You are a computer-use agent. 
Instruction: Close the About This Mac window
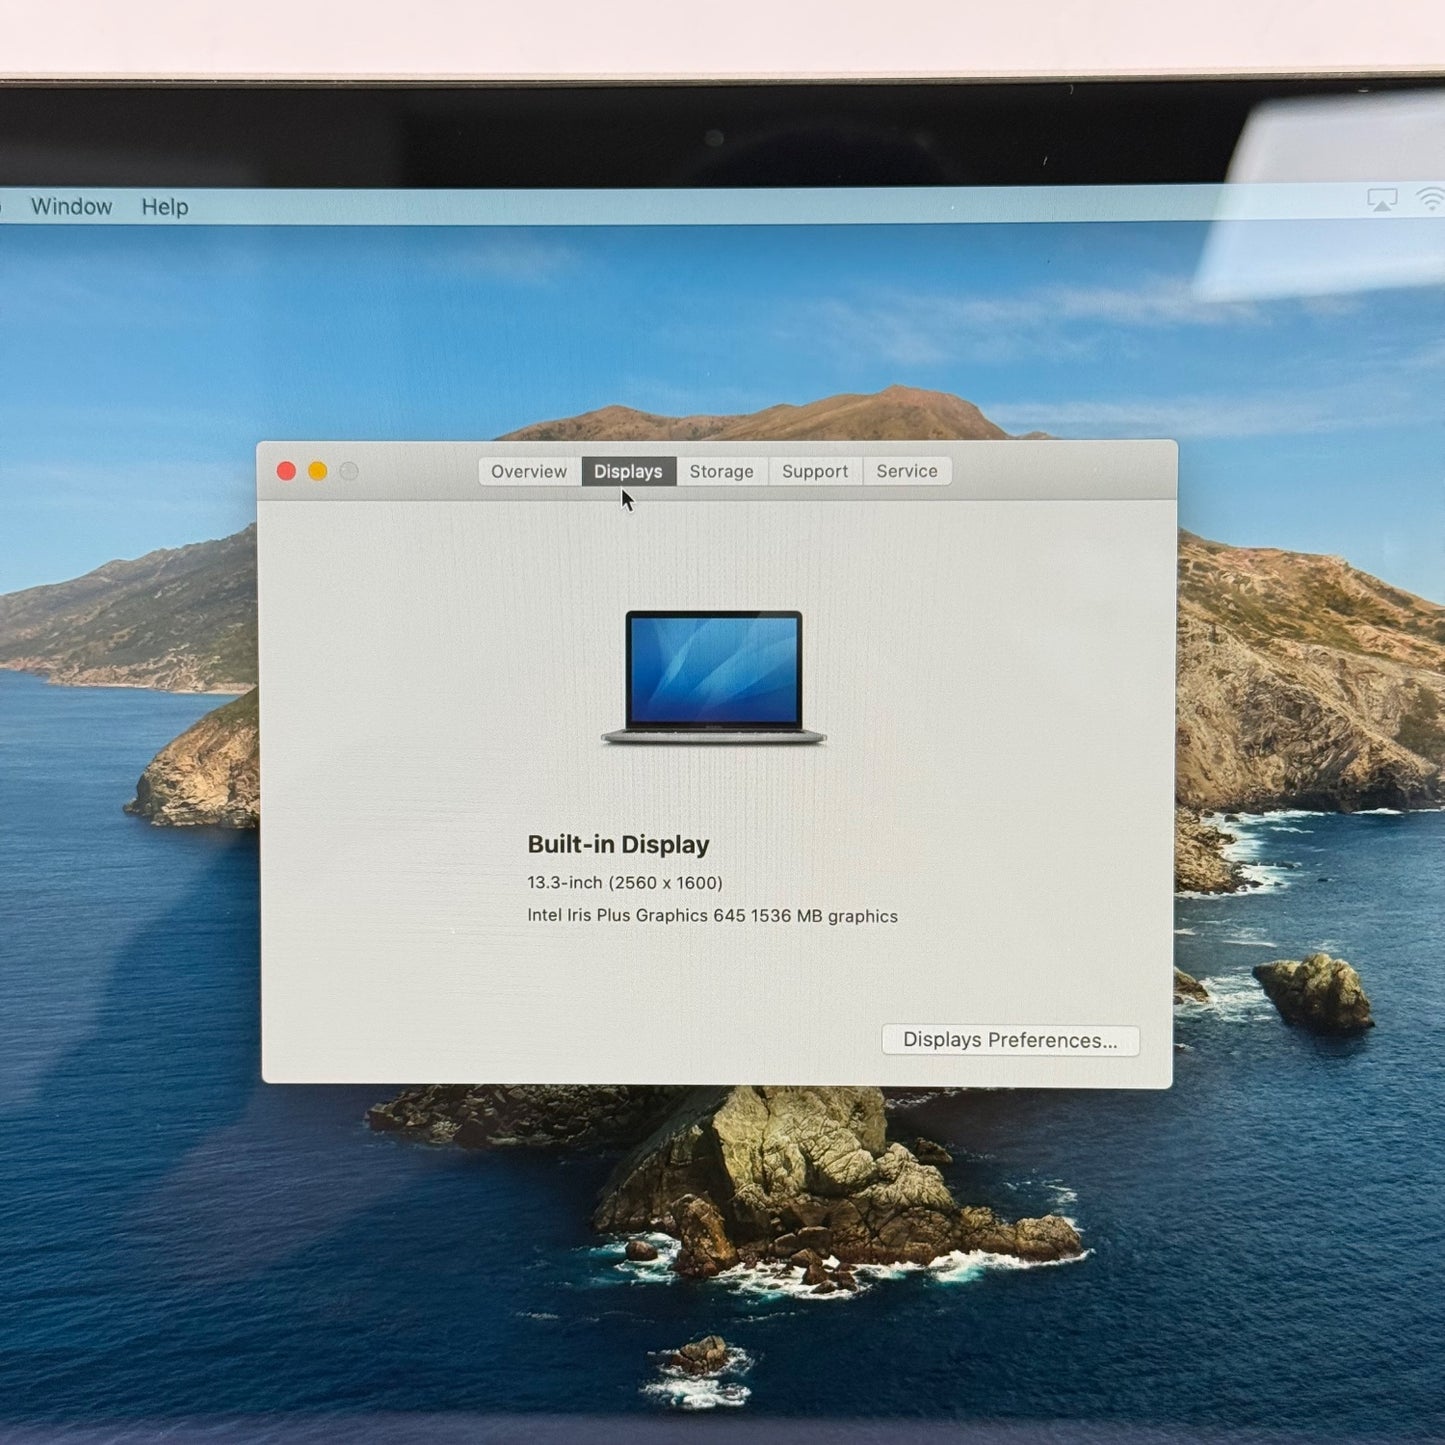tap(286, 471)
